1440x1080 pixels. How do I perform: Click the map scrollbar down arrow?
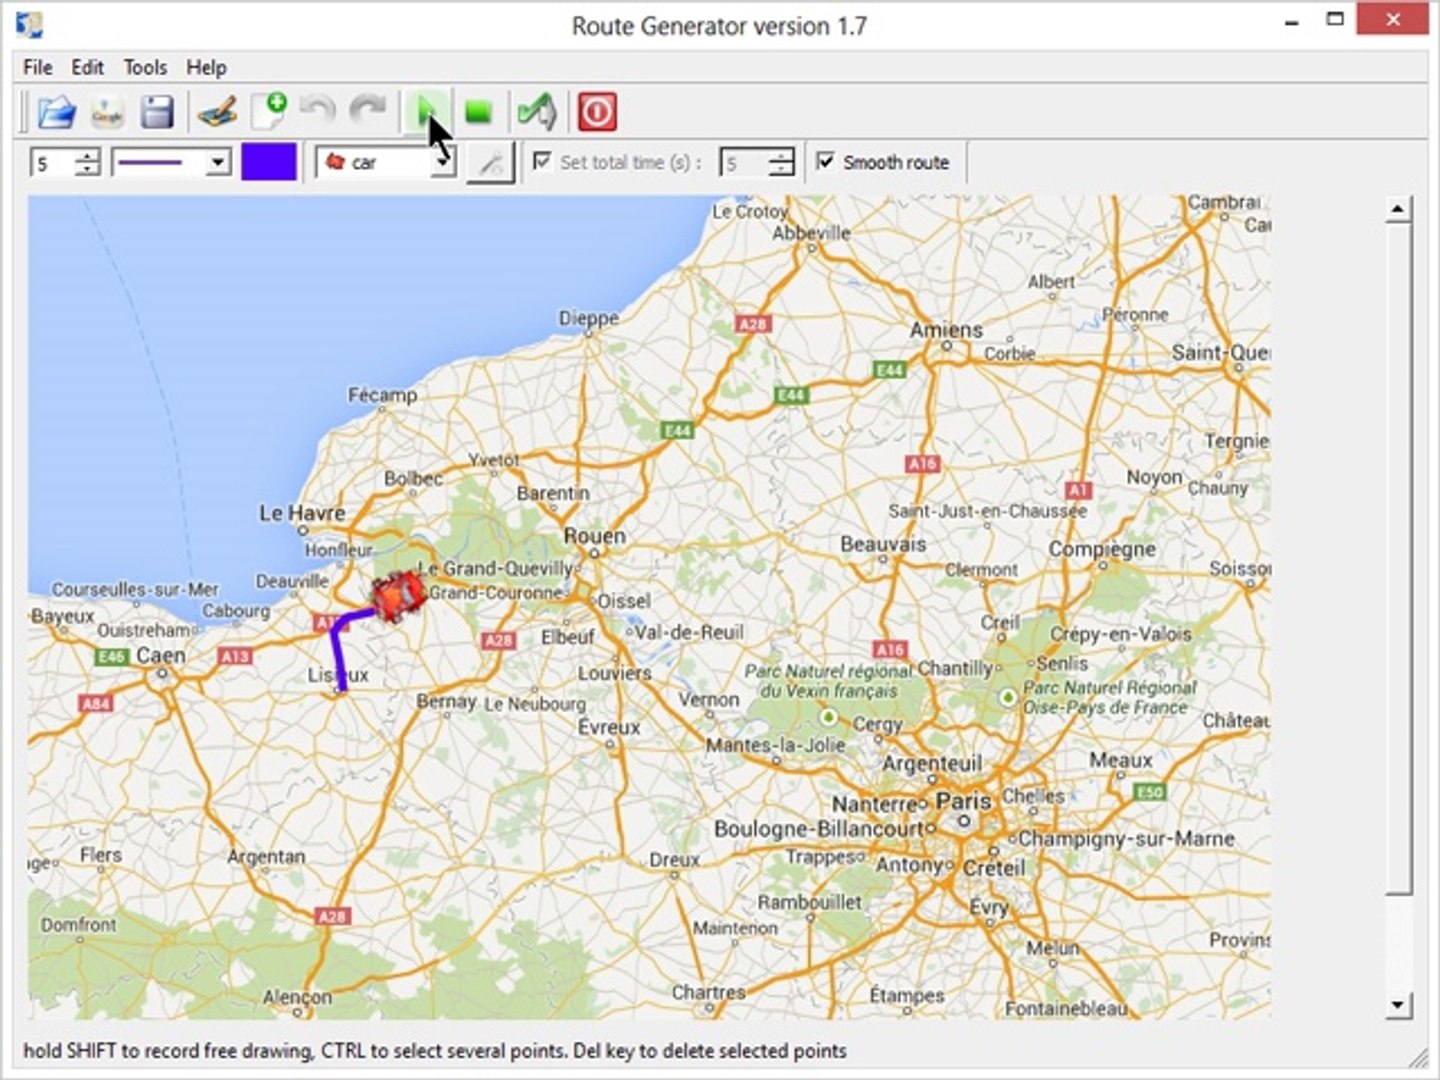coord(1398,1006)
